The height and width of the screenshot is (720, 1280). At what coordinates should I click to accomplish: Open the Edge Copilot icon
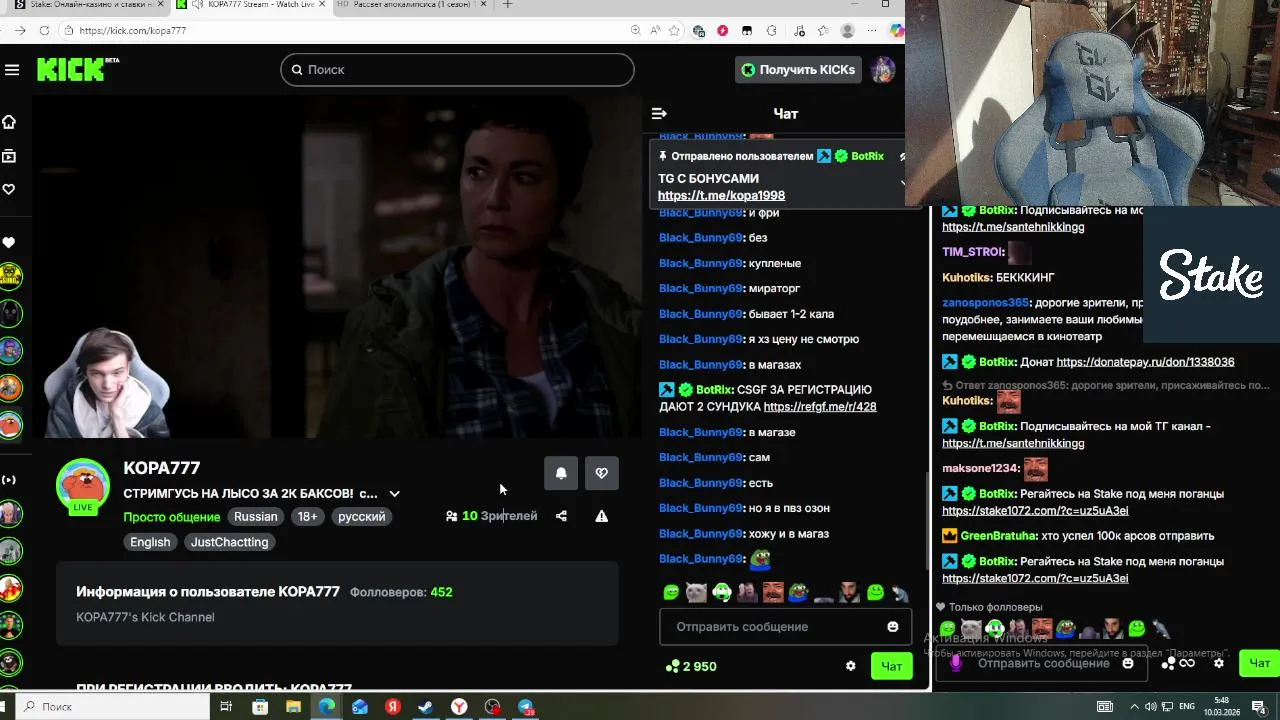point(896,31)
